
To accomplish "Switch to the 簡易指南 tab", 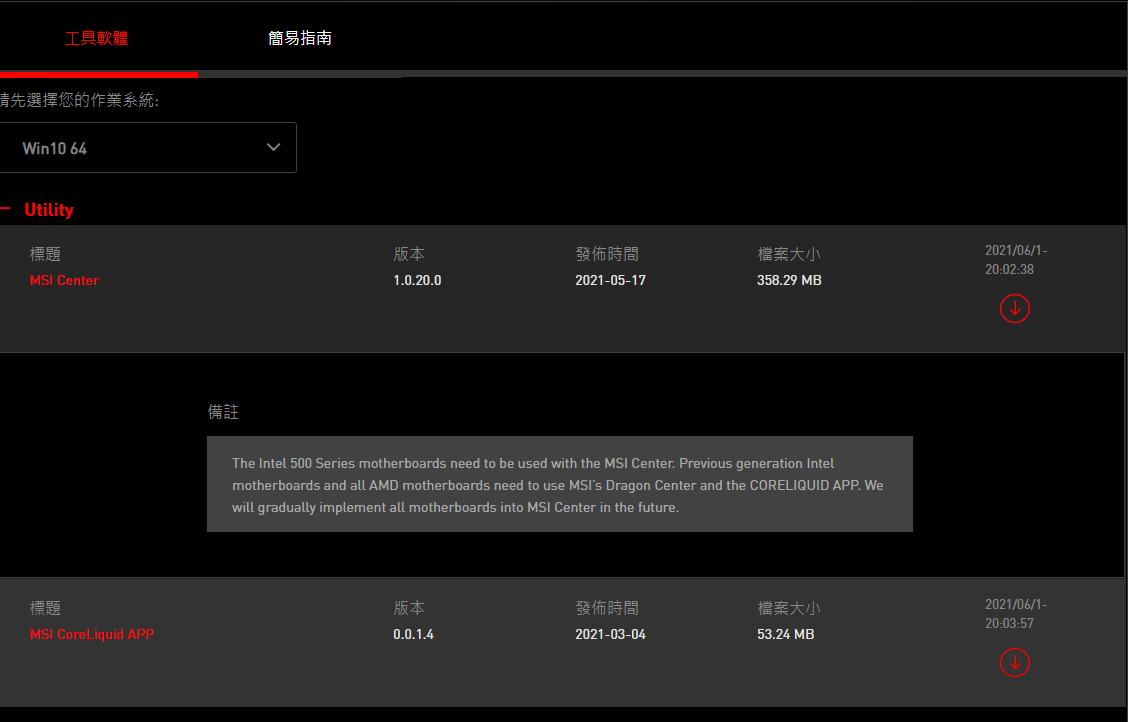I will 300,38.
